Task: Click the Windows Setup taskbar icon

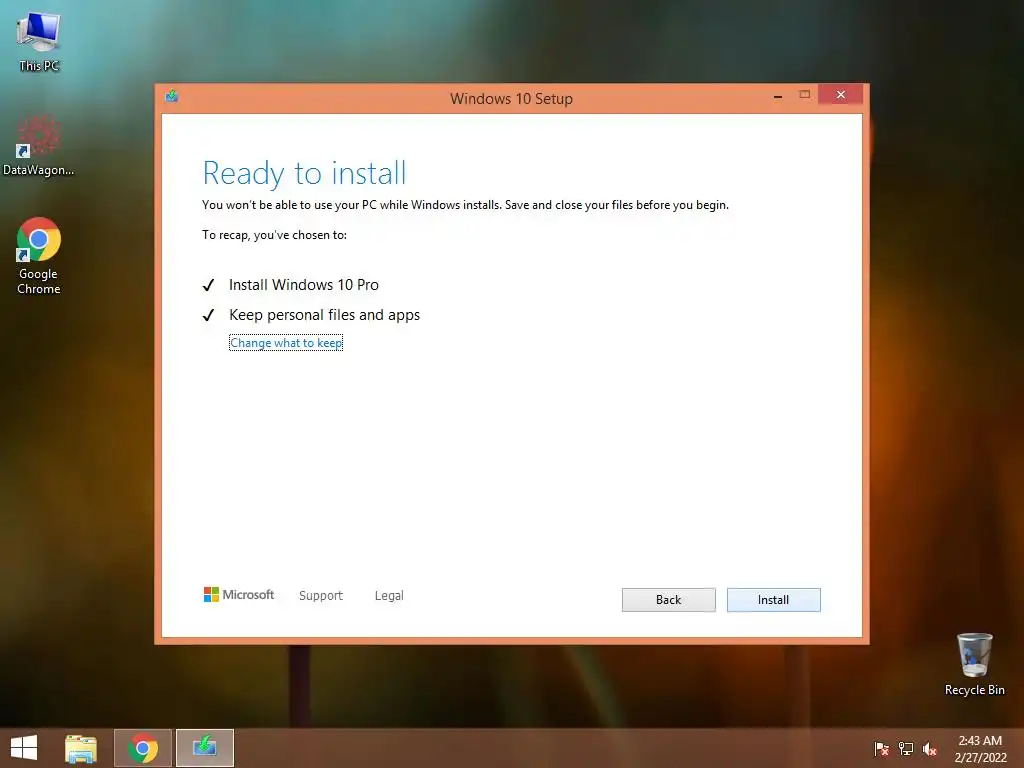Action: pos(204,748)
